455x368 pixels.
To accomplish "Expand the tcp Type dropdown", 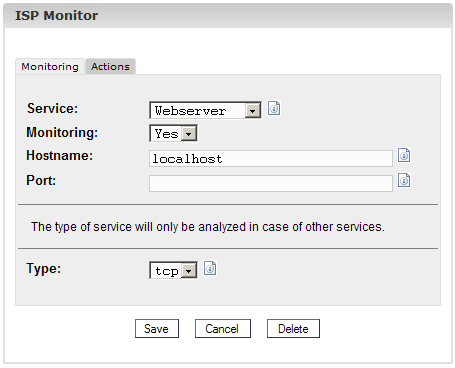I will (x=173, y=270).
